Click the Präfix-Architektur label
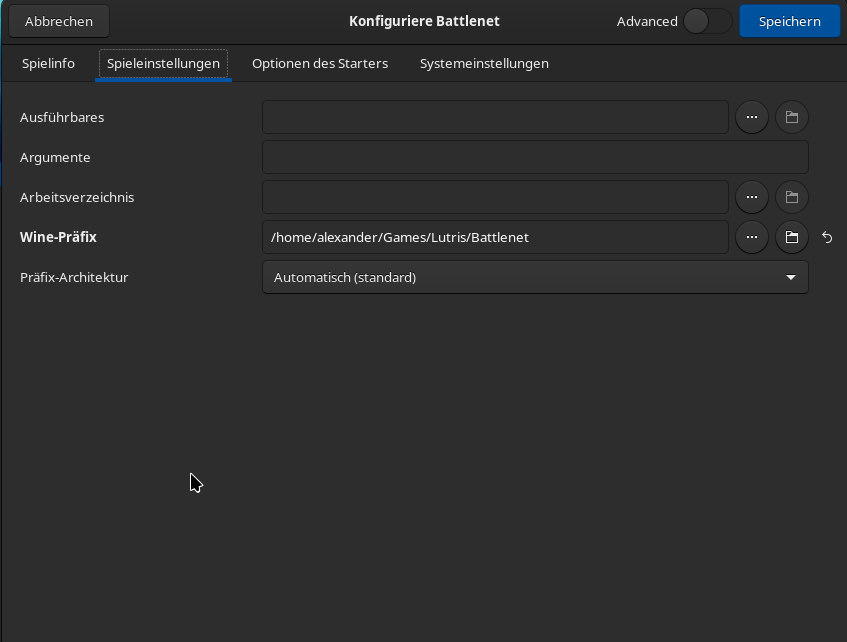This screenshot has height=642, width=847. tap(74, 277)
